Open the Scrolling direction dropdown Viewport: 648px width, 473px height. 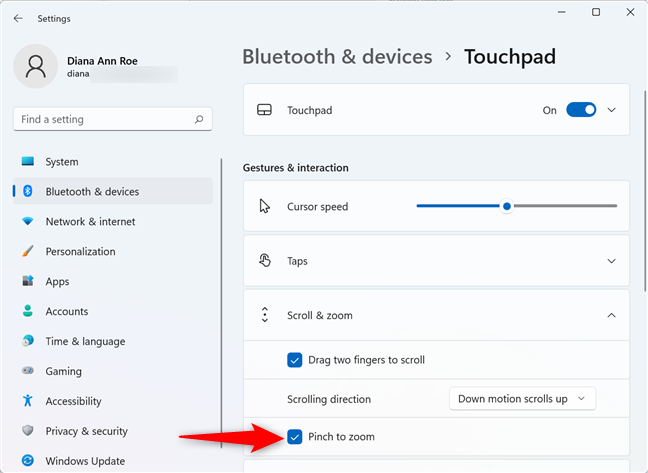pos(522,399)
